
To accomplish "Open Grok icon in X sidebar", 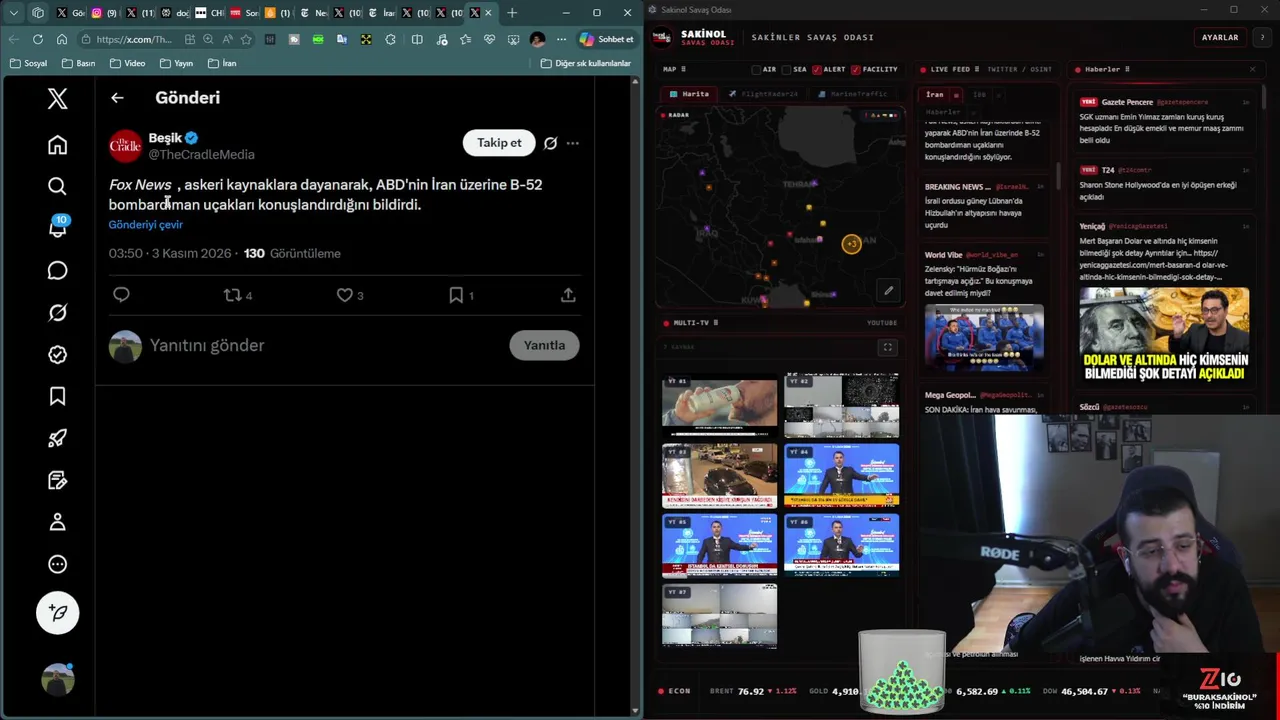I will point(57,313).
